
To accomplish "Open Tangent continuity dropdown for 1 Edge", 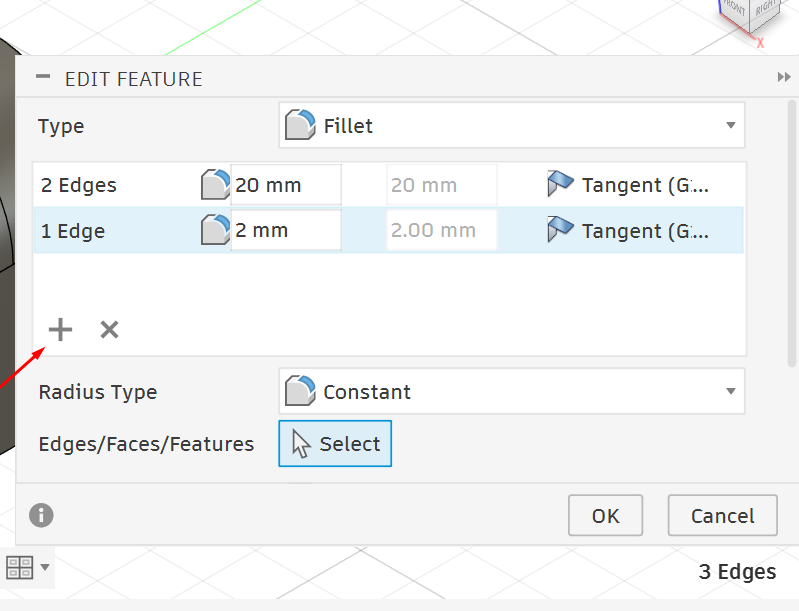I will 628,230.
